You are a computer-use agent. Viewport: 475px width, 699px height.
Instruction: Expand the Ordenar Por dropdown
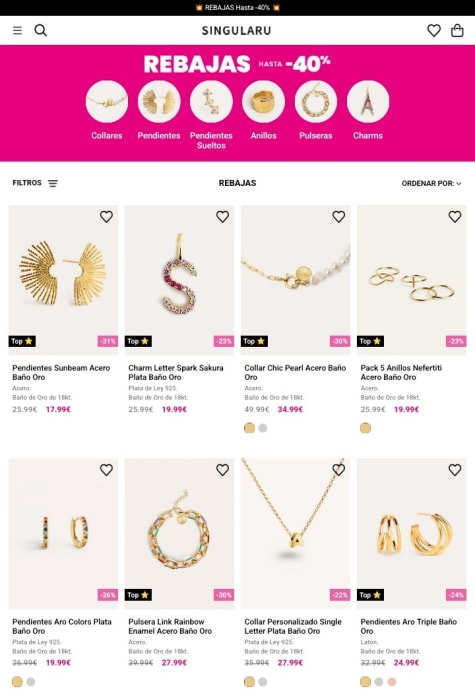pos(431,183)
